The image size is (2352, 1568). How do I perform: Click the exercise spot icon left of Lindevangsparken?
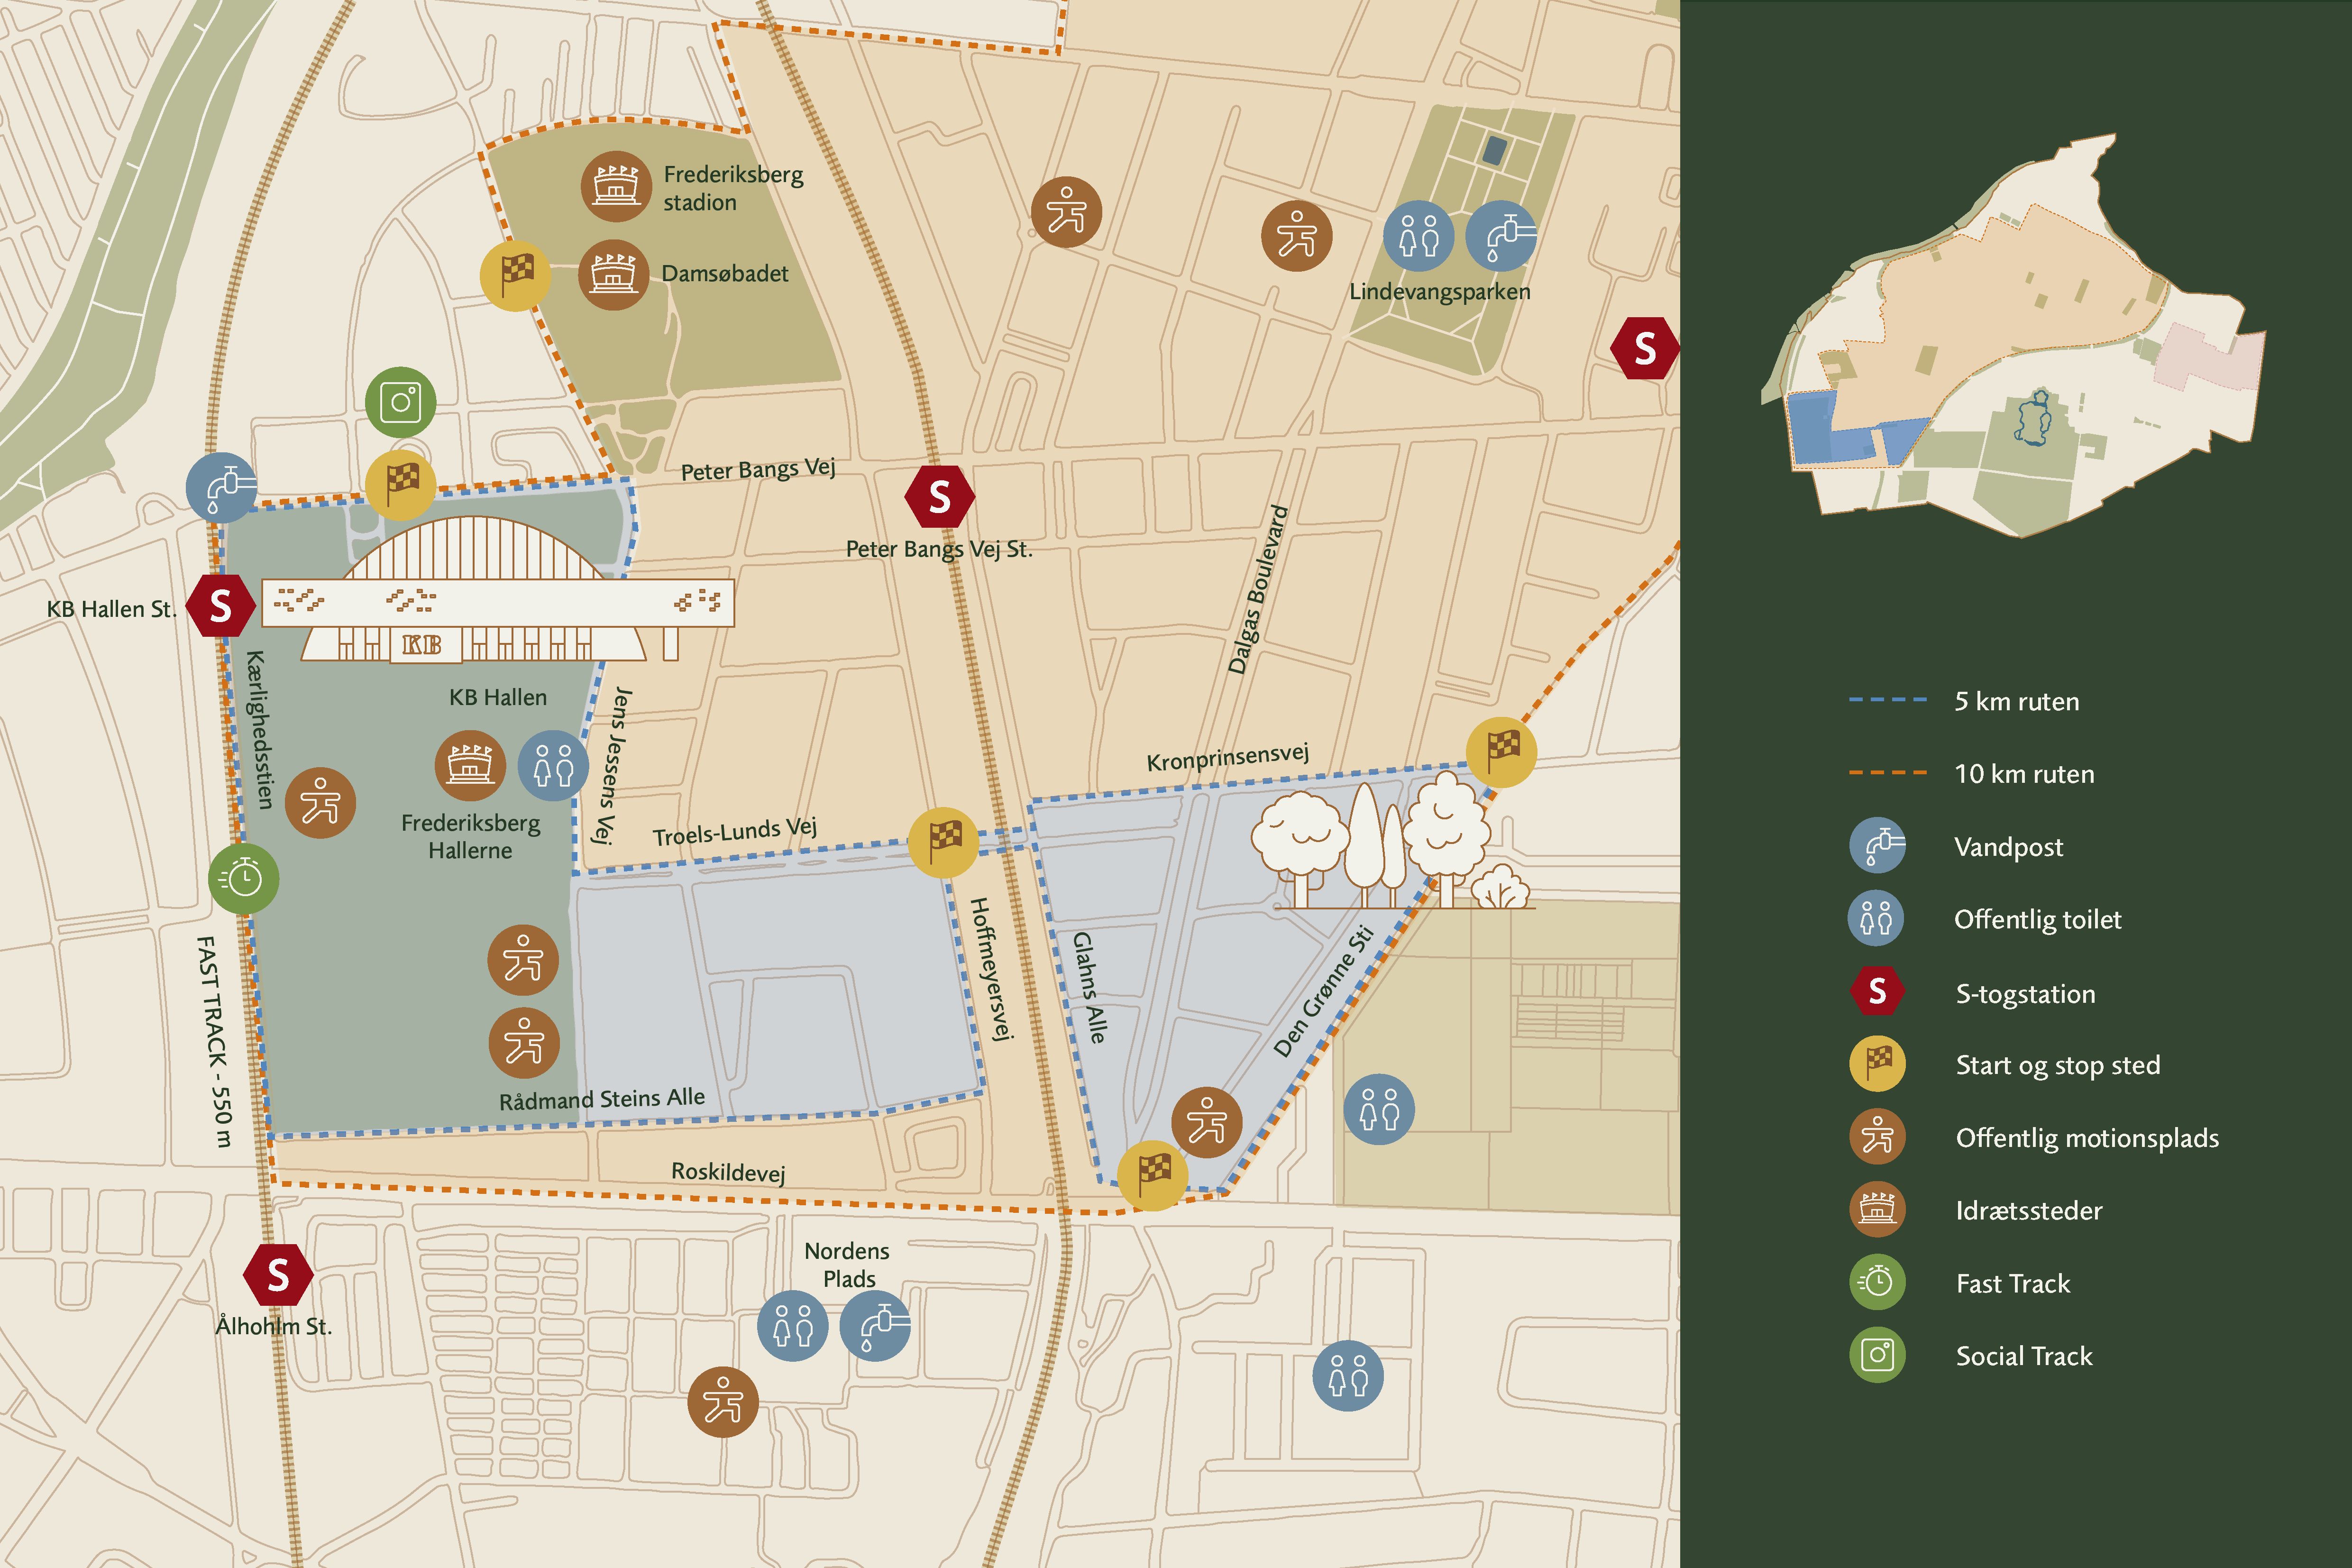[1297, 236]
